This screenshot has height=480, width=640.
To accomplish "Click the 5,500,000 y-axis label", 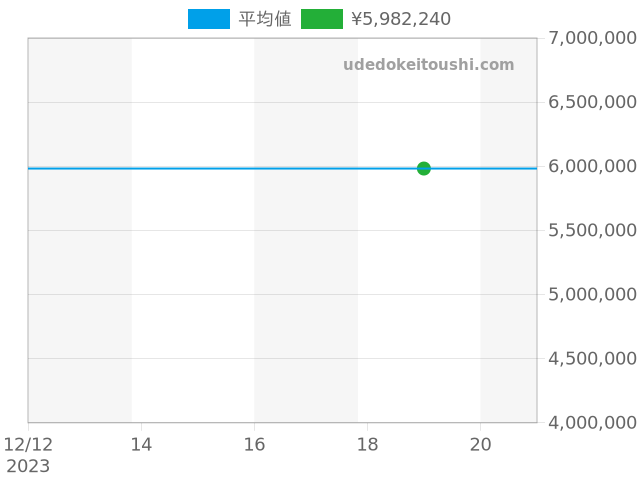I will [592, 230].
